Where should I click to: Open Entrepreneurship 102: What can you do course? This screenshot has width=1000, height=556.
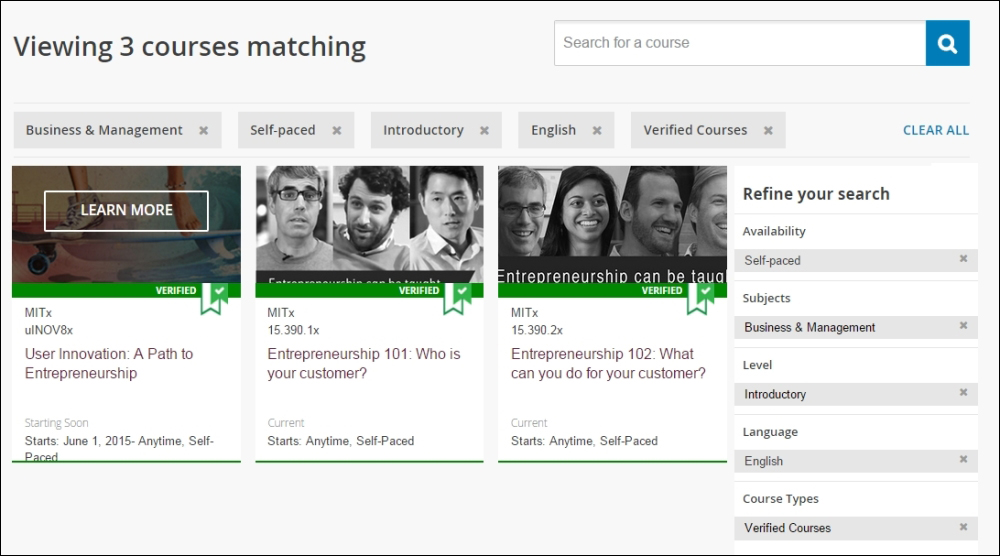(608, 363)
